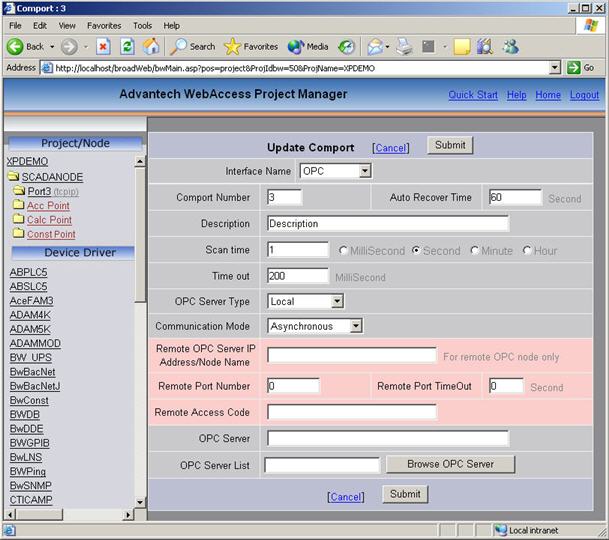Open the Edit menu
The image size is (609, 540).
(x=40, y=26)
